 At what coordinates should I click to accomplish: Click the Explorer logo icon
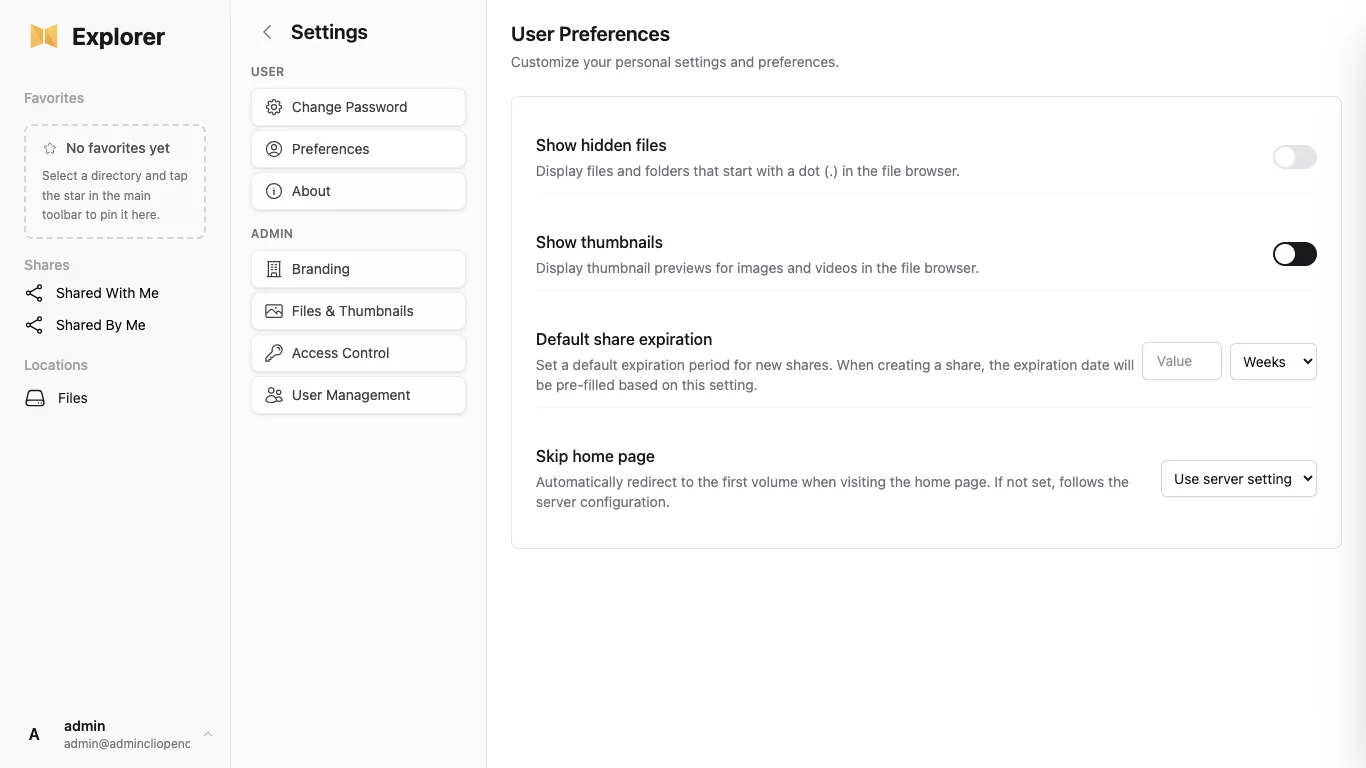tap(44, 37)
